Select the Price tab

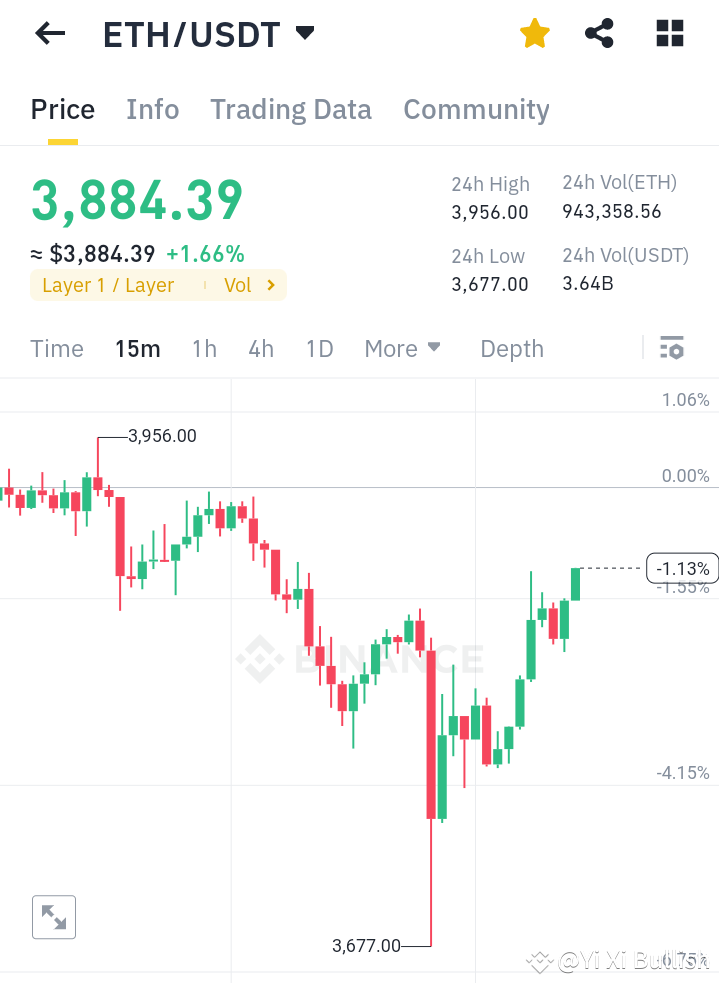[62, 110]
